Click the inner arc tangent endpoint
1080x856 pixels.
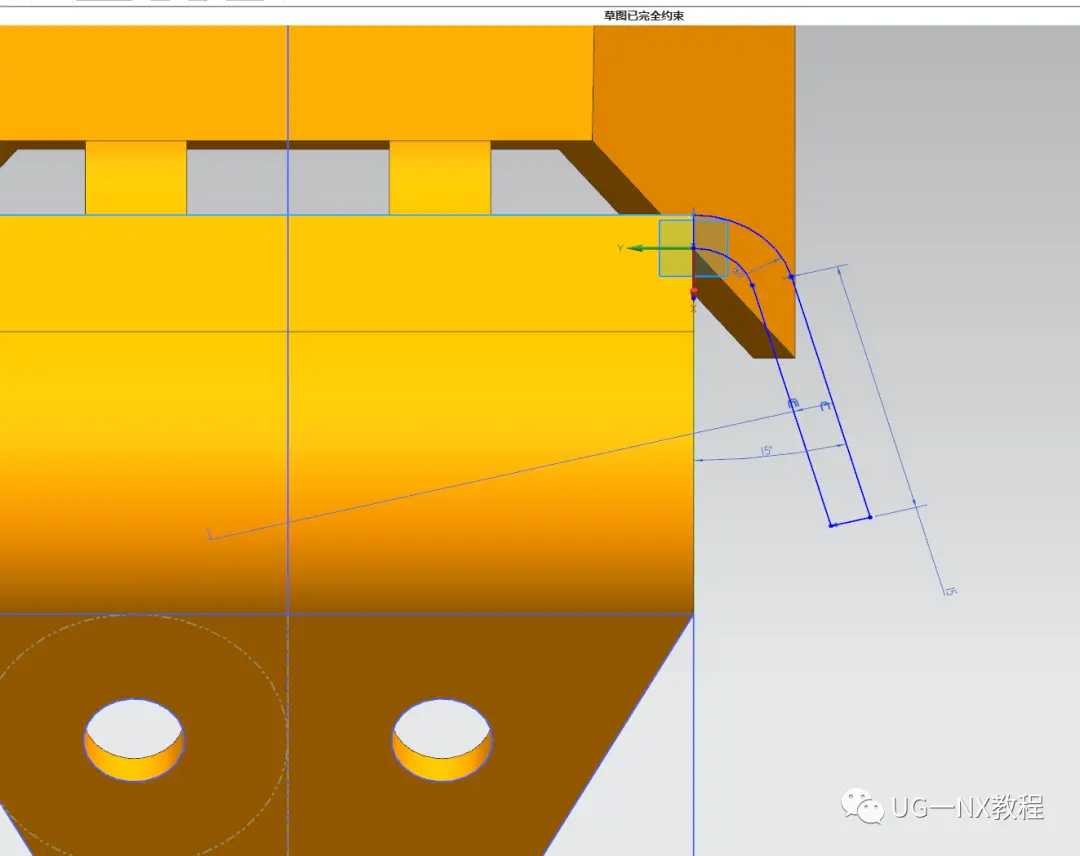pos(752,284)
